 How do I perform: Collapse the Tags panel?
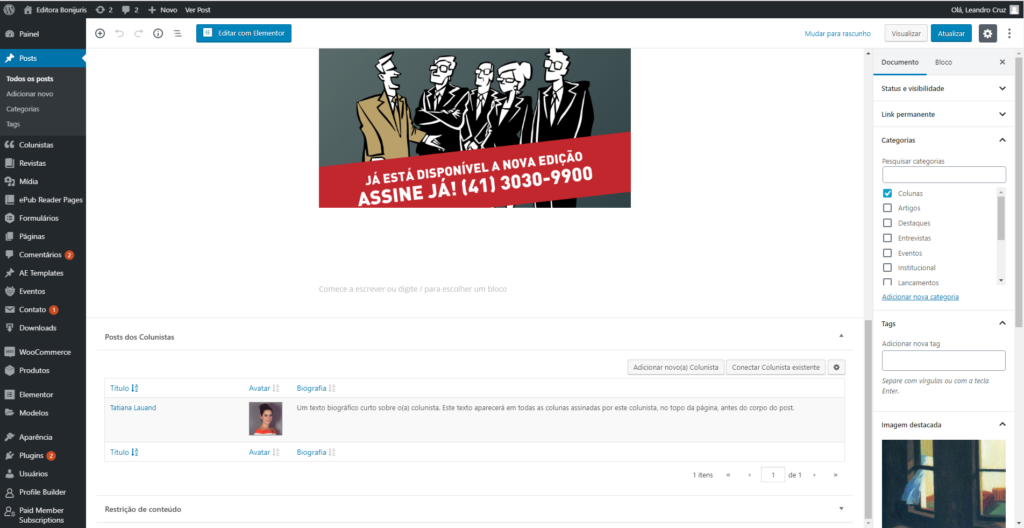944,323
